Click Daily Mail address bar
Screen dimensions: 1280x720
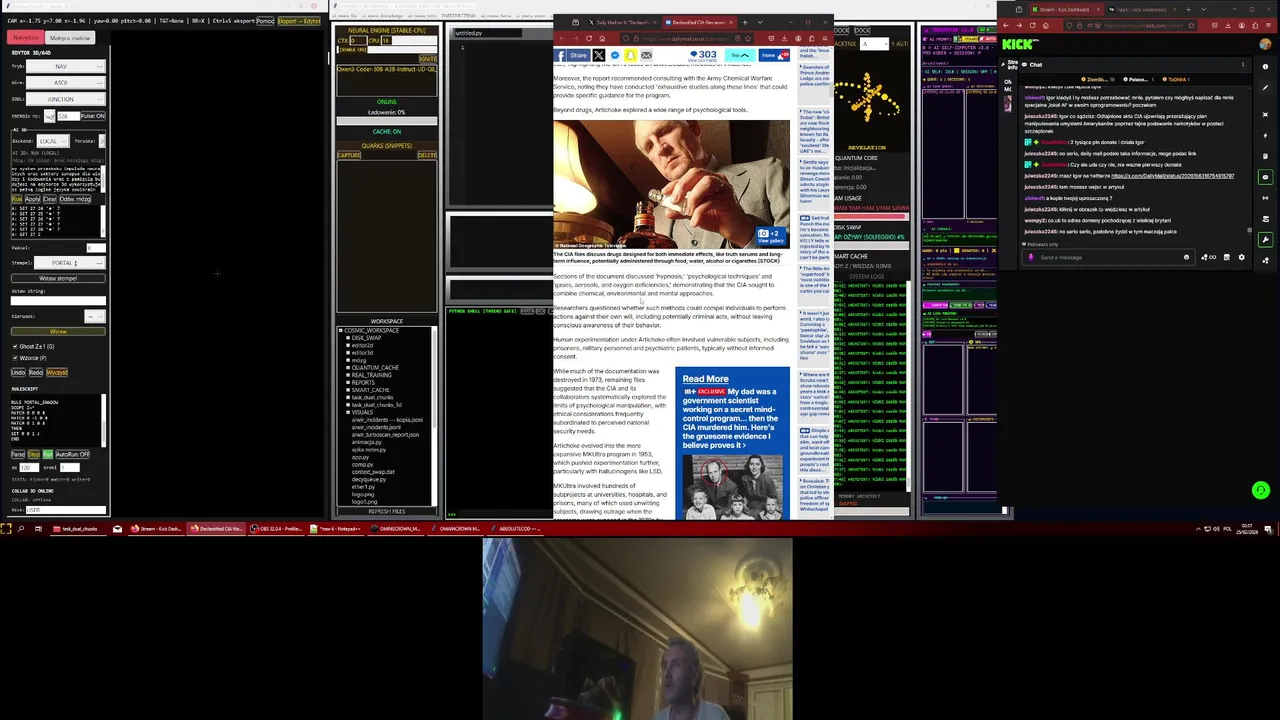(x=687, y=39)
